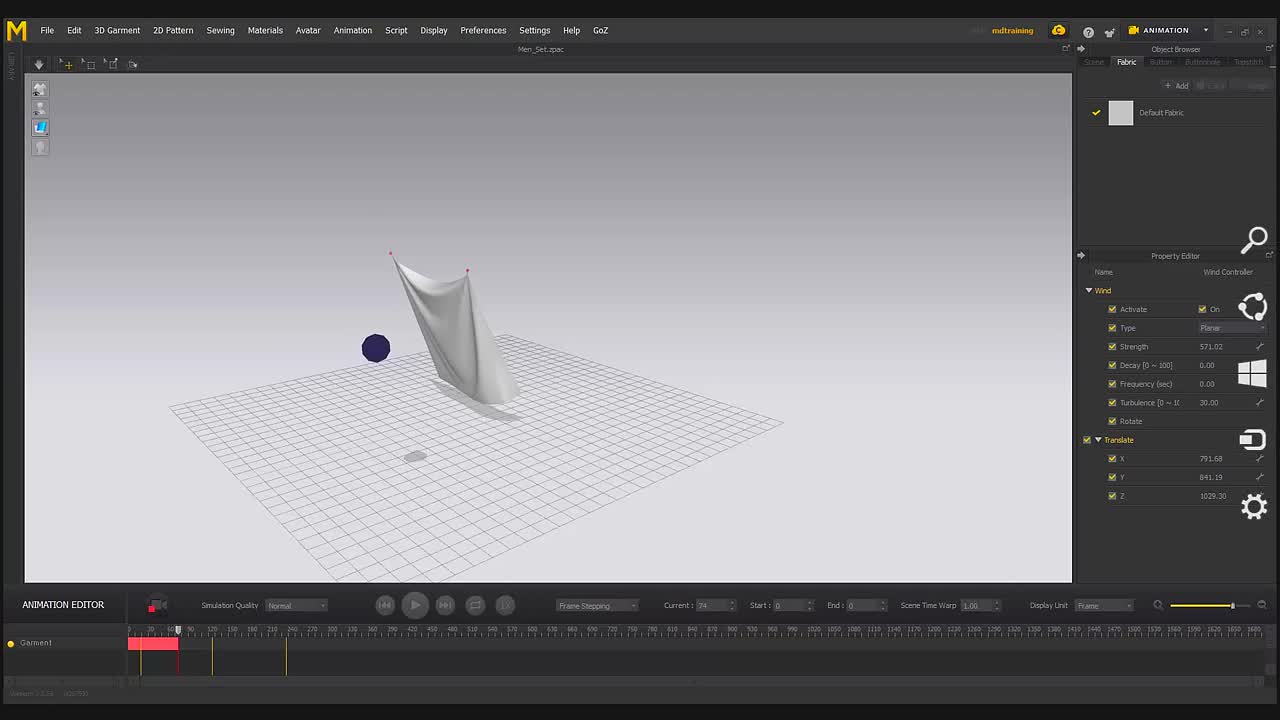The width and height of the screenshot is (1280, 720).
Task: Open the Animation menu
Action: [x=352, y=31]
